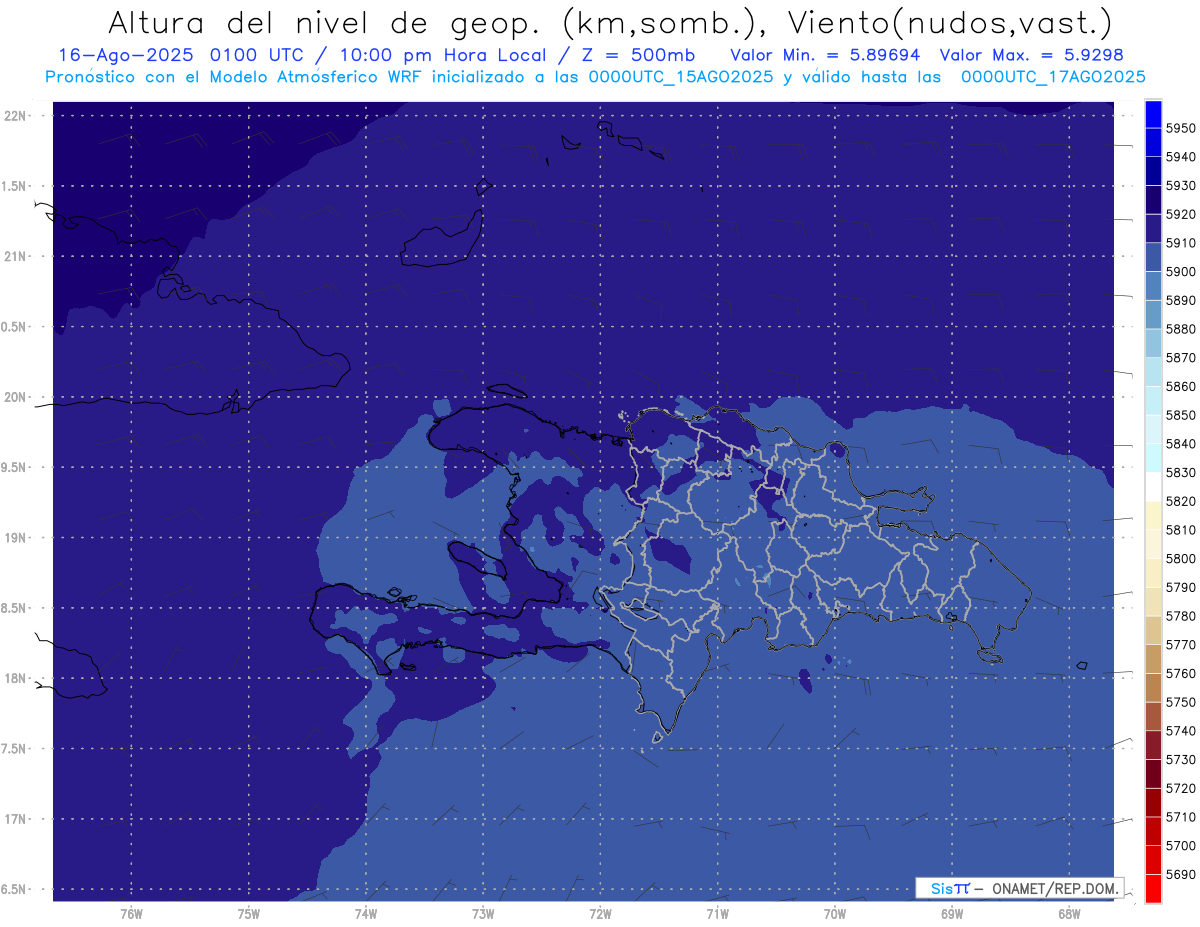The image size is (1200, 927).
Task: Click the 'Valor Min. = 5.89694' text
Action: click(x=825, y=55)
